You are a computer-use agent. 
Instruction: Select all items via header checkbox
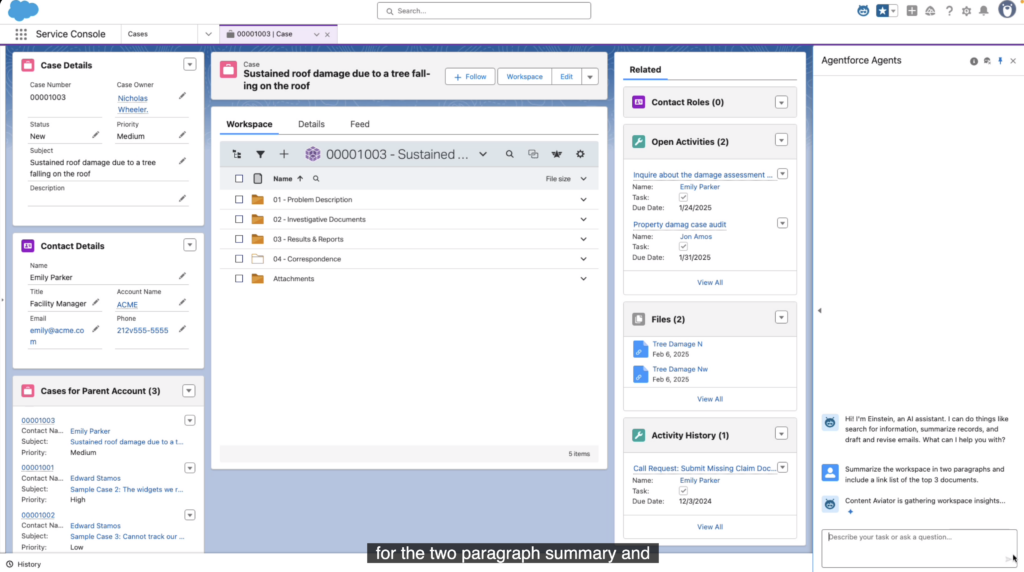239,179
